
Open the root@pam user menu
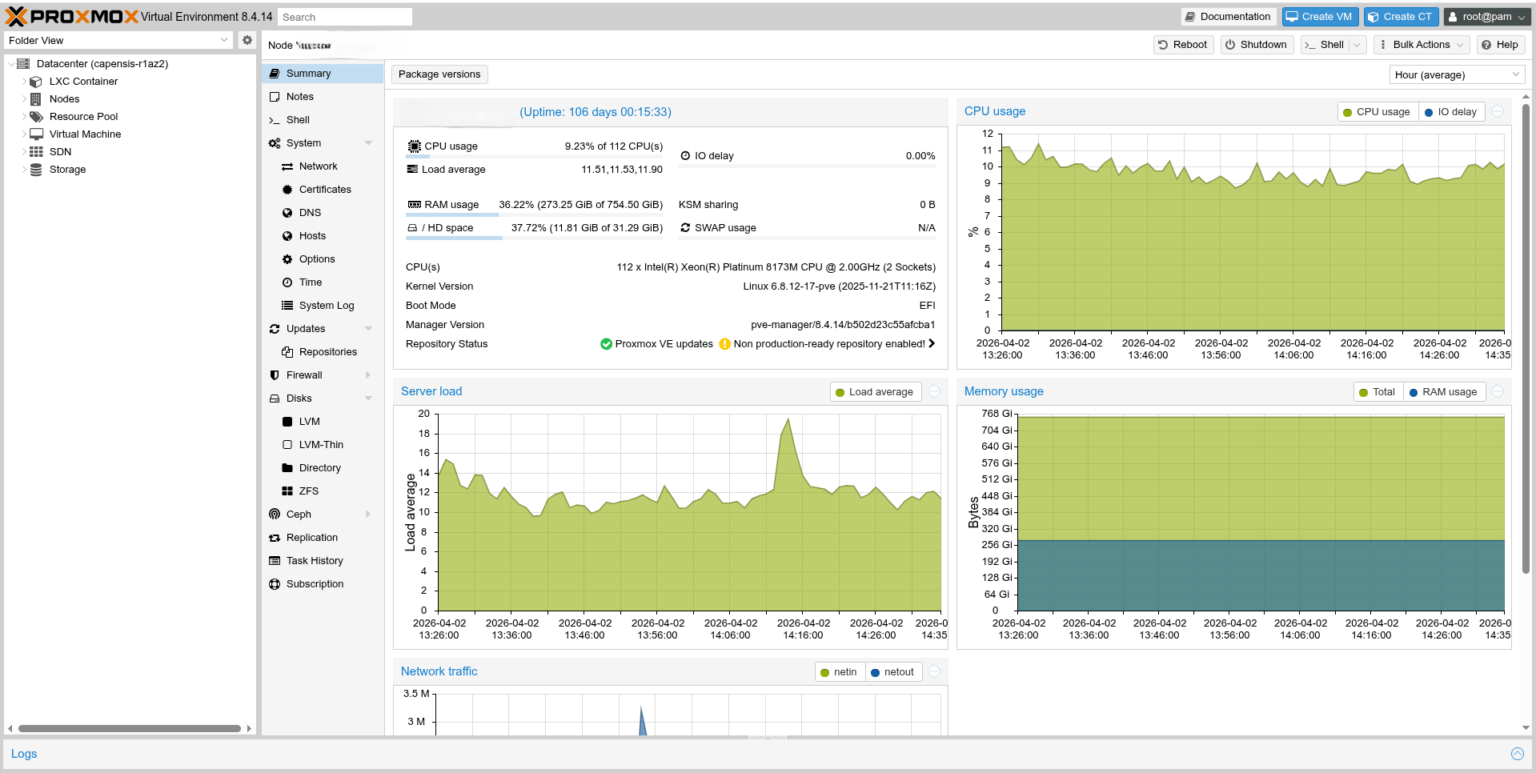[1485, 17]
